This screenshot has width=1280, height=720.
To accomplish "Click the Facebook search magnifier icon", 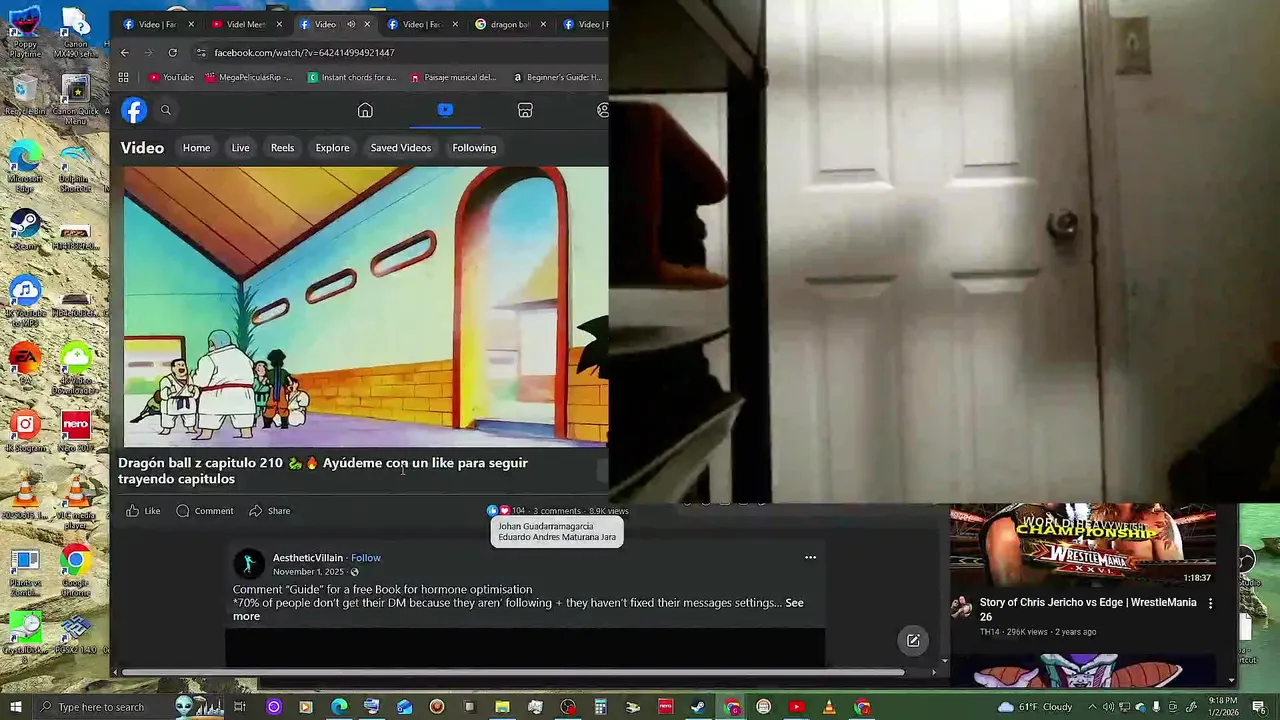I will tap(166, 110).
